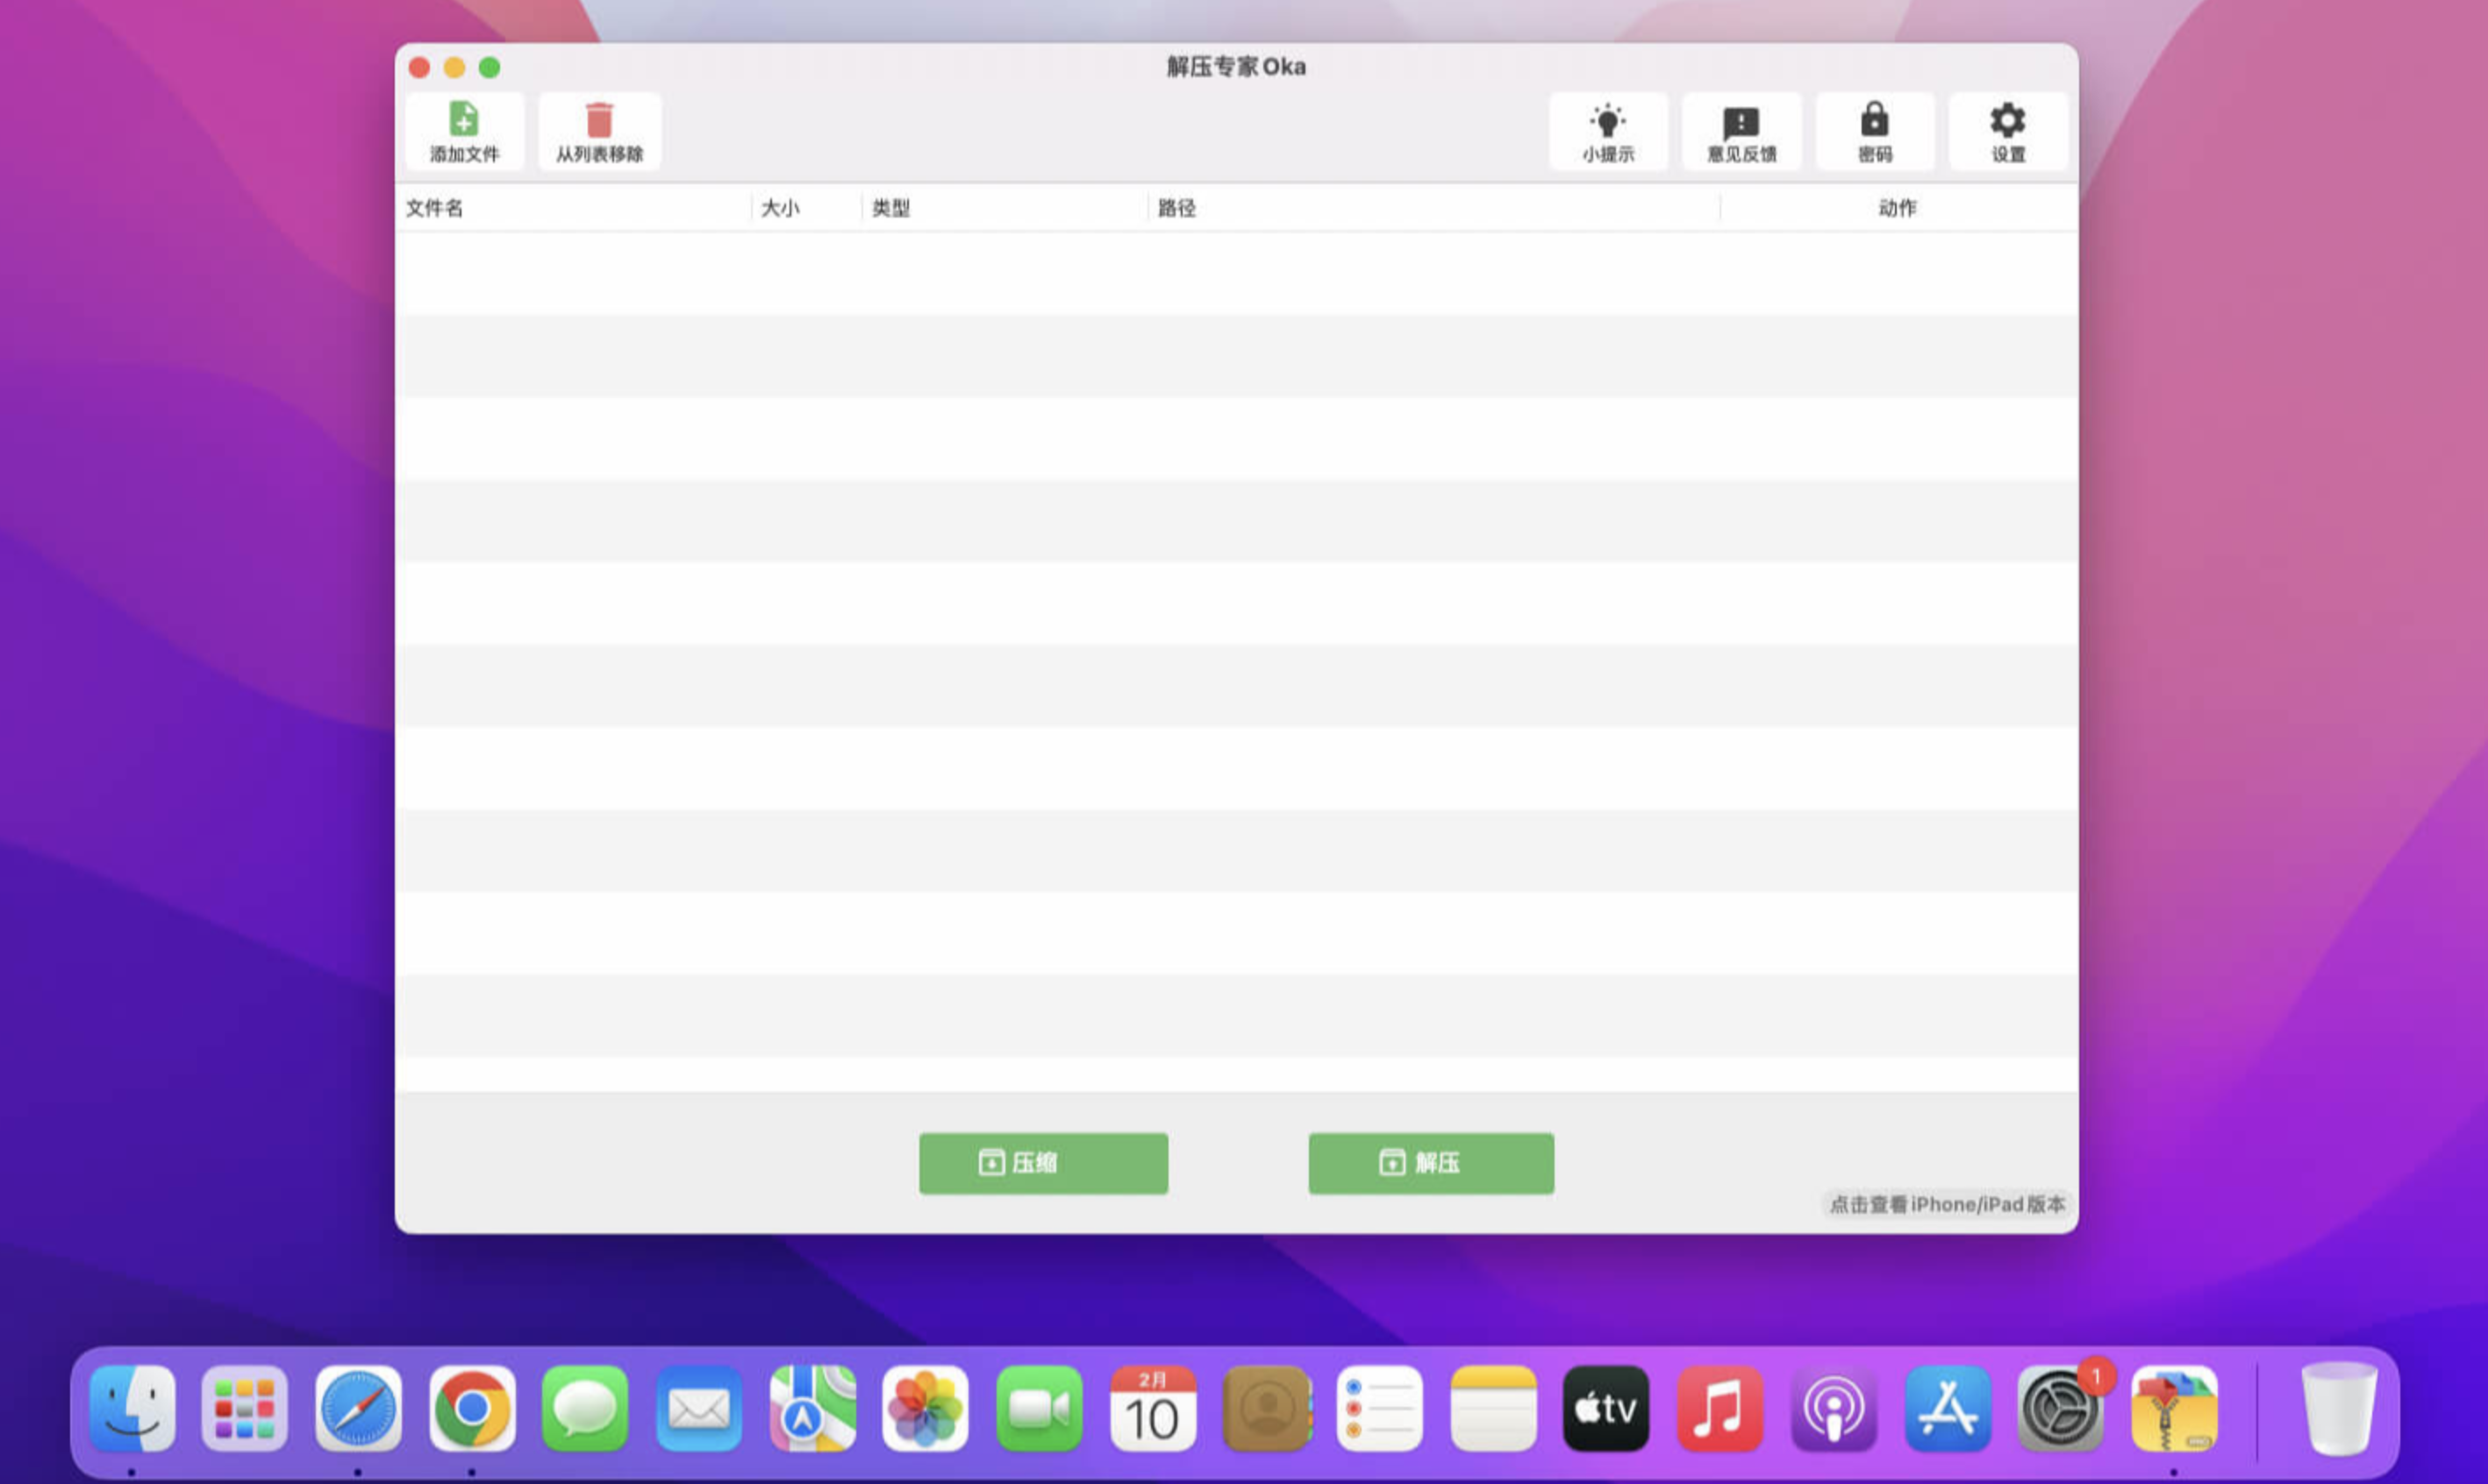This screenshot has width=2488, height=1484.
Task: Open Photos from the Dock
Action: 925,1410
